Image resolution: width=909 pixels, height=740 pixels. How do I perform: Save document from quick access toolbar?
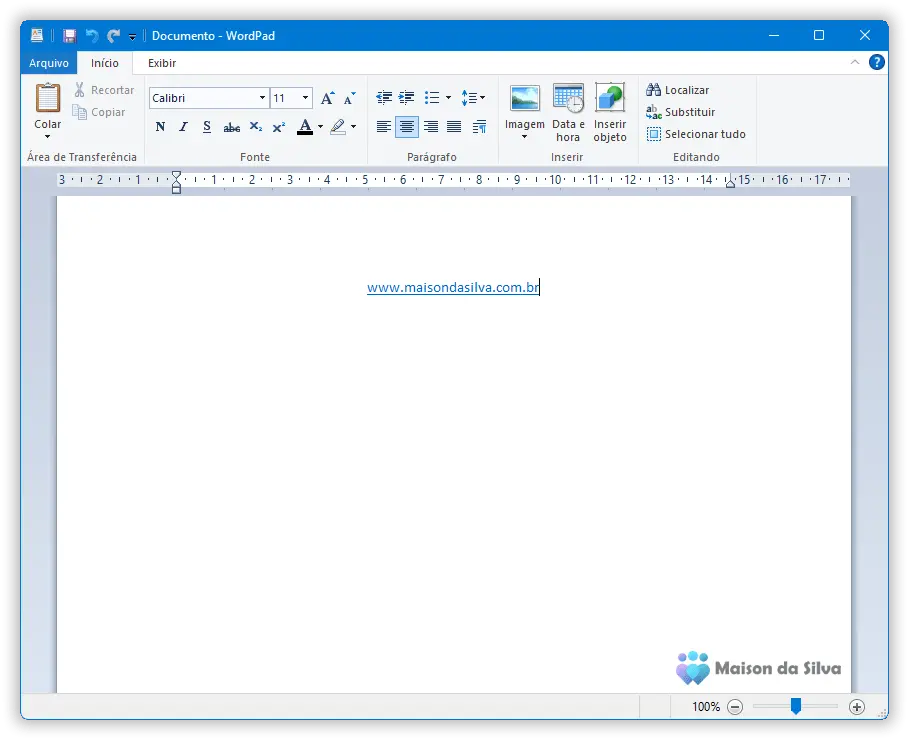[69, 36]
